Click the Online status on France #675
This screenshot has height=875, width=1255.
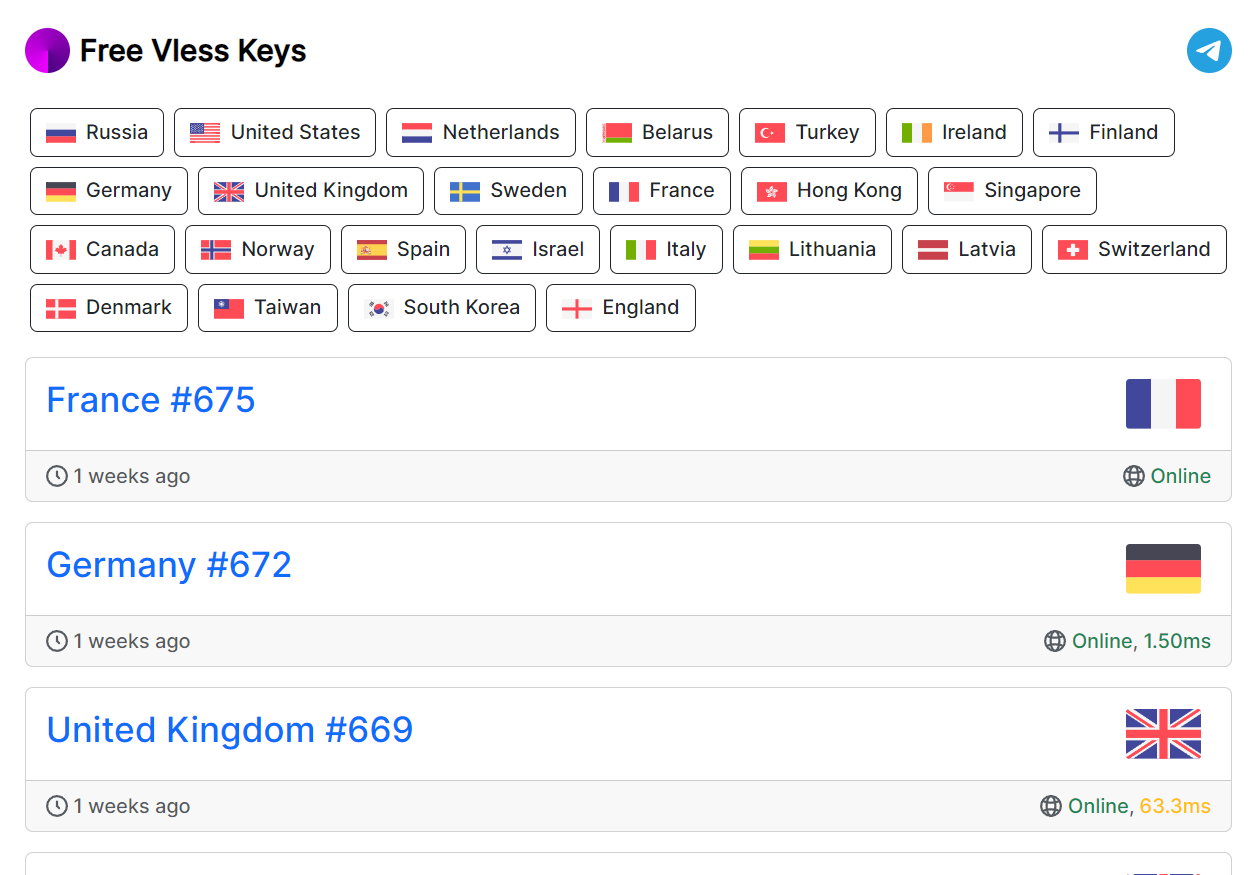(x=1181, y=476)
